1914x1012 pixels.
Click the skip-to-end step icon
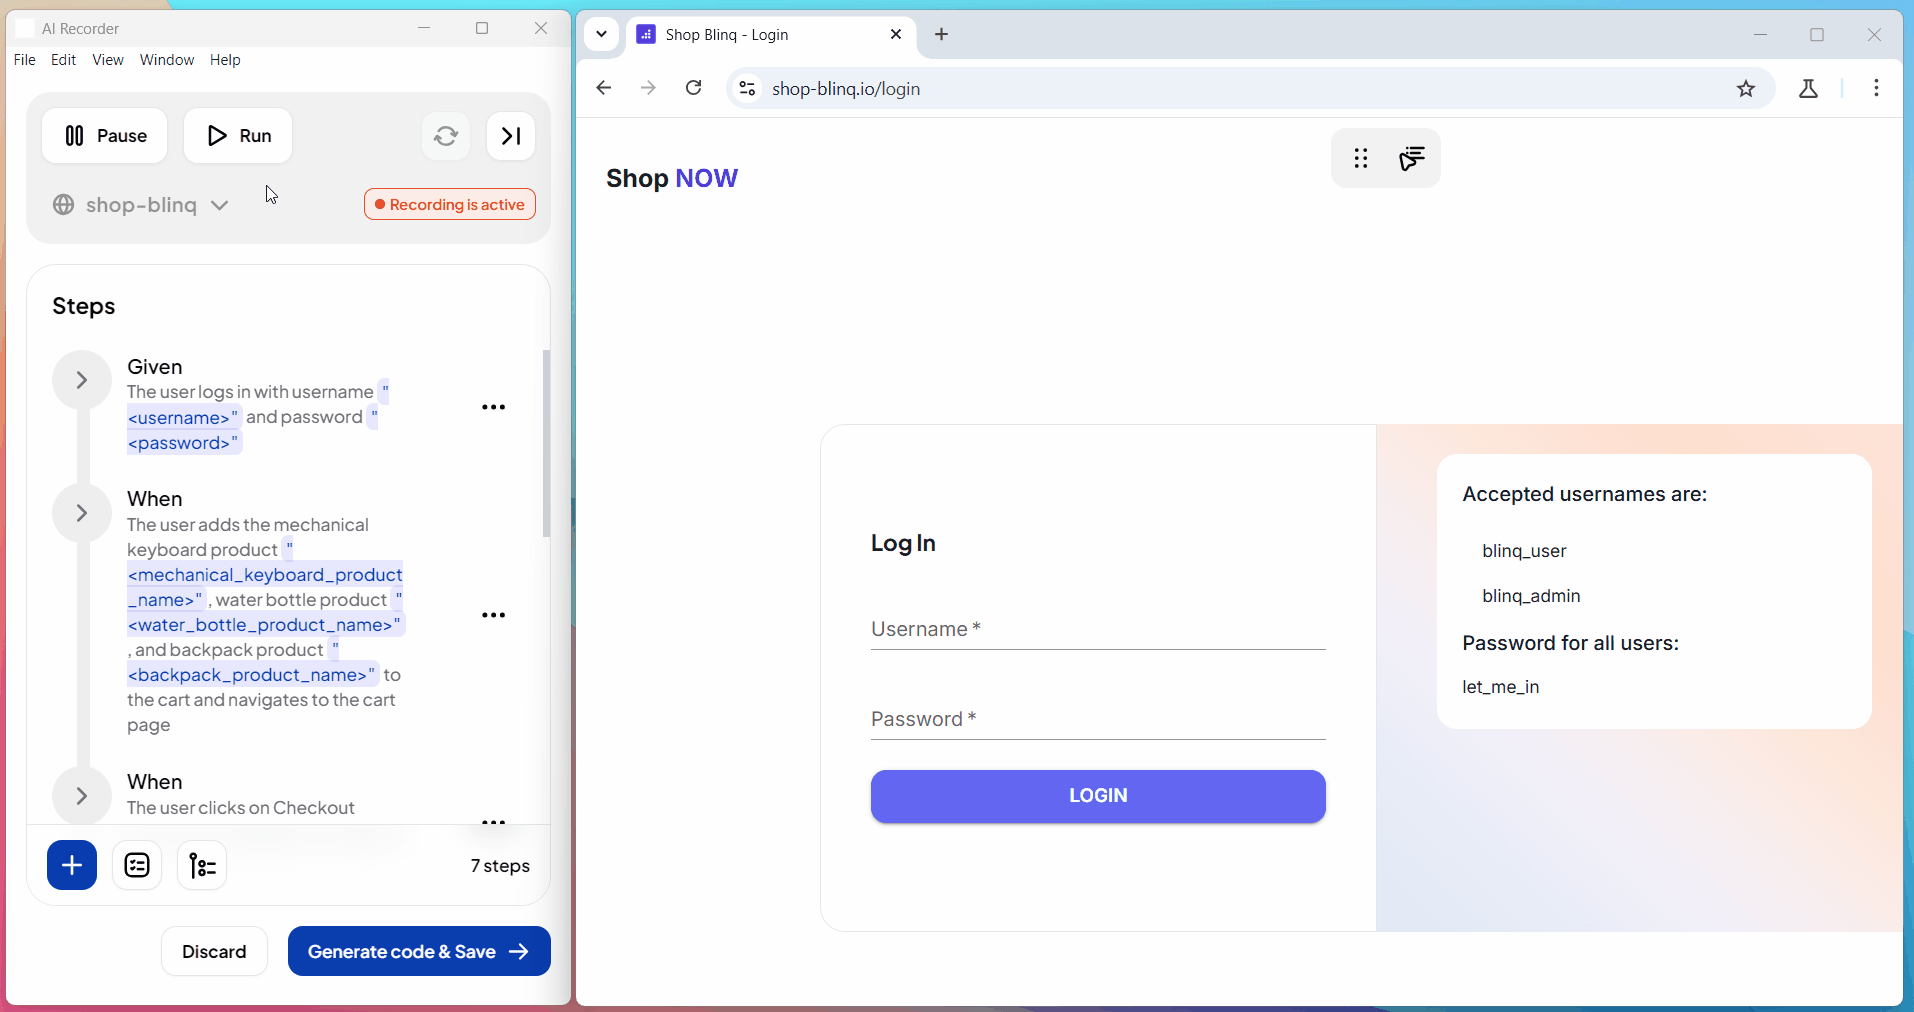[511, 136]
